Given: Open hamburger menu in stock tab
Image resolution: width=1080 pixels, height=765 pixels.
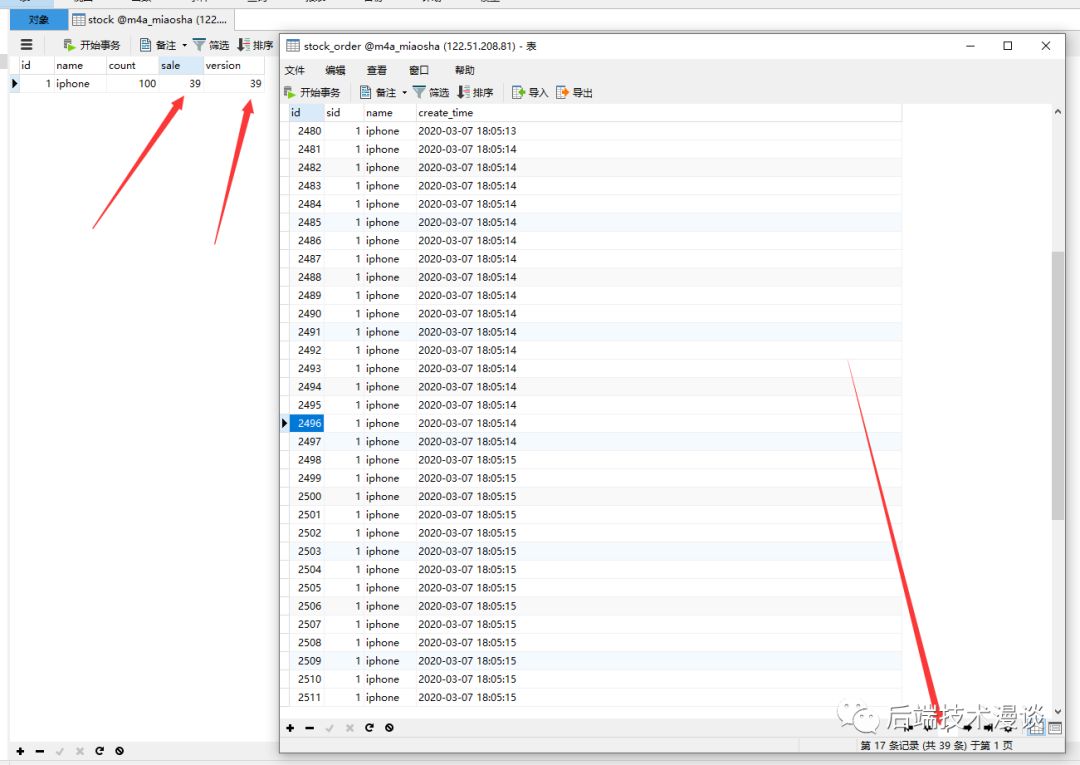Looking at the screenshot, I should [26, 45].
